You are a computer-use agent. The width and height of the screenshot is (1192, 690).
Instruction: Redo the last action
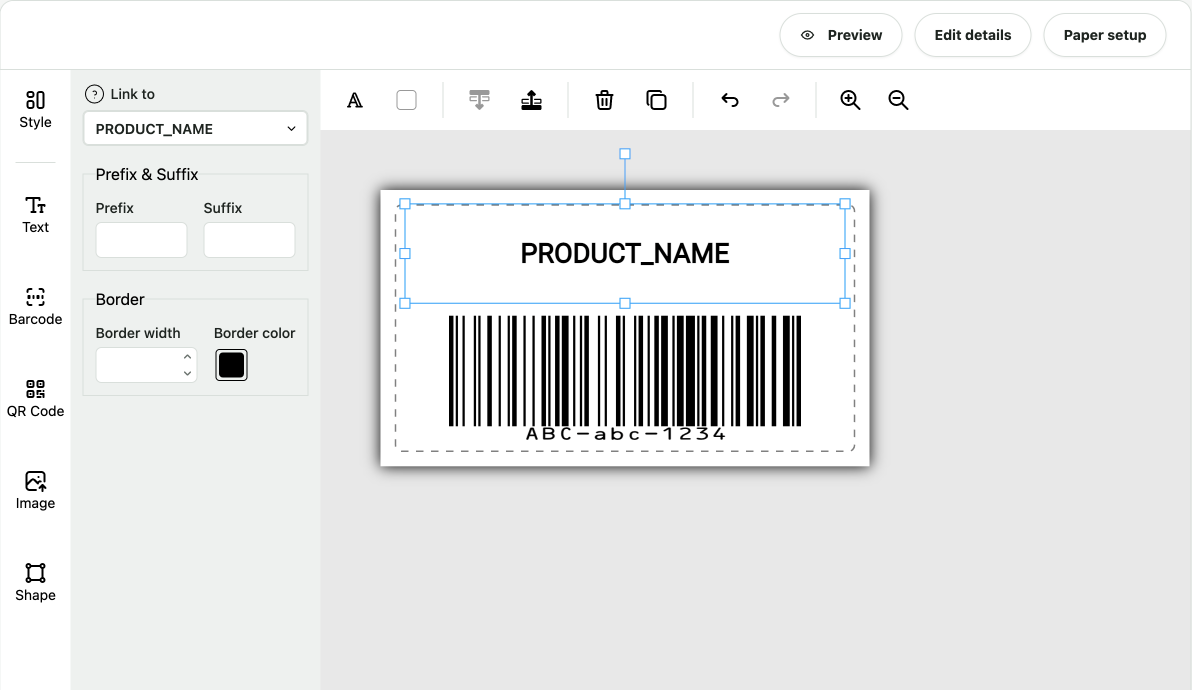(x=781, y=100)
